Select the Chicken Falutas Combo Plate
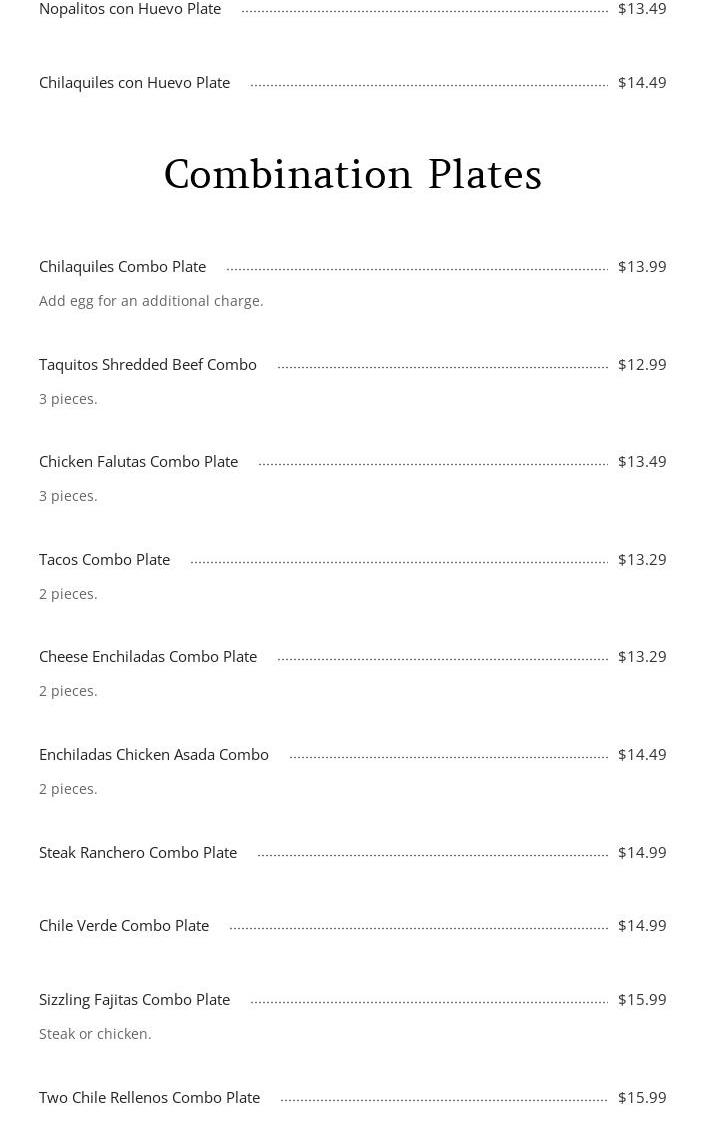Image resolution: width=705 pixels, height=1142 pixels. (x=138, y=462)
